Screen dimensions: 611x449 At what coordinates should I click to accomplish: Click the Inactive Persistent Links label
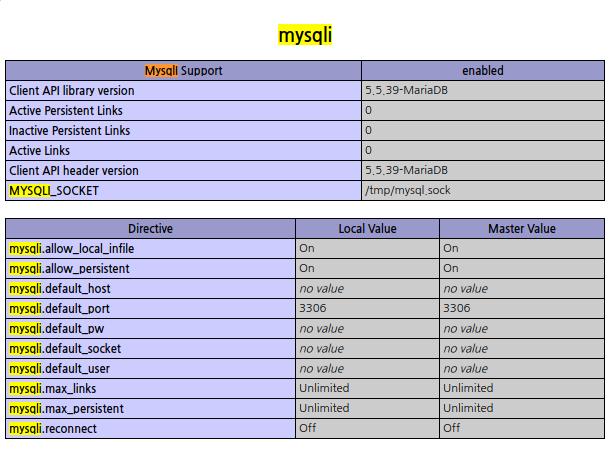(x=69, y=131)
